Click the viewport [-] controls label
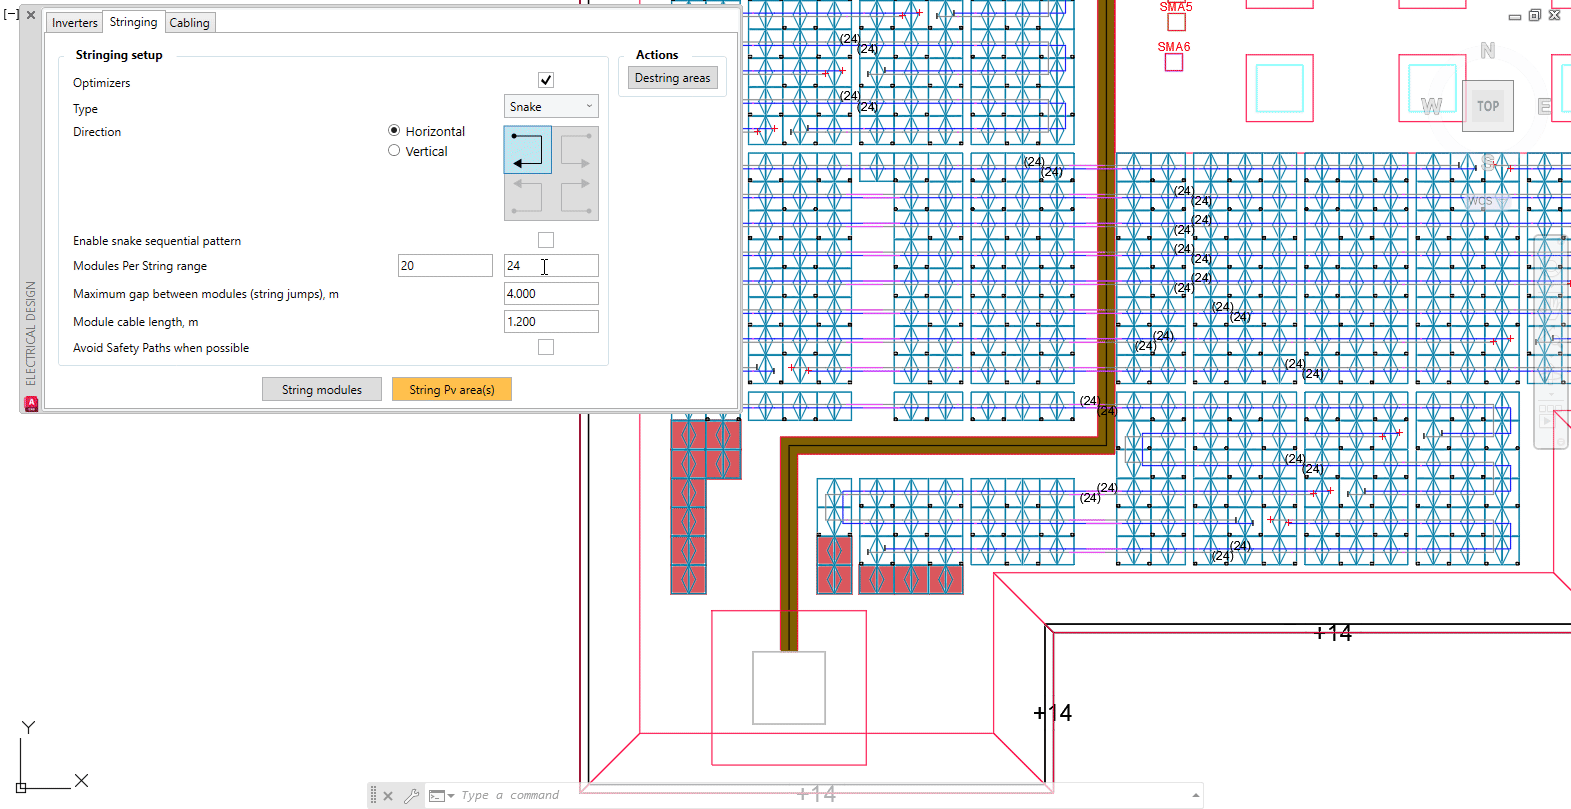1571x809 pixels. (11, 15)
